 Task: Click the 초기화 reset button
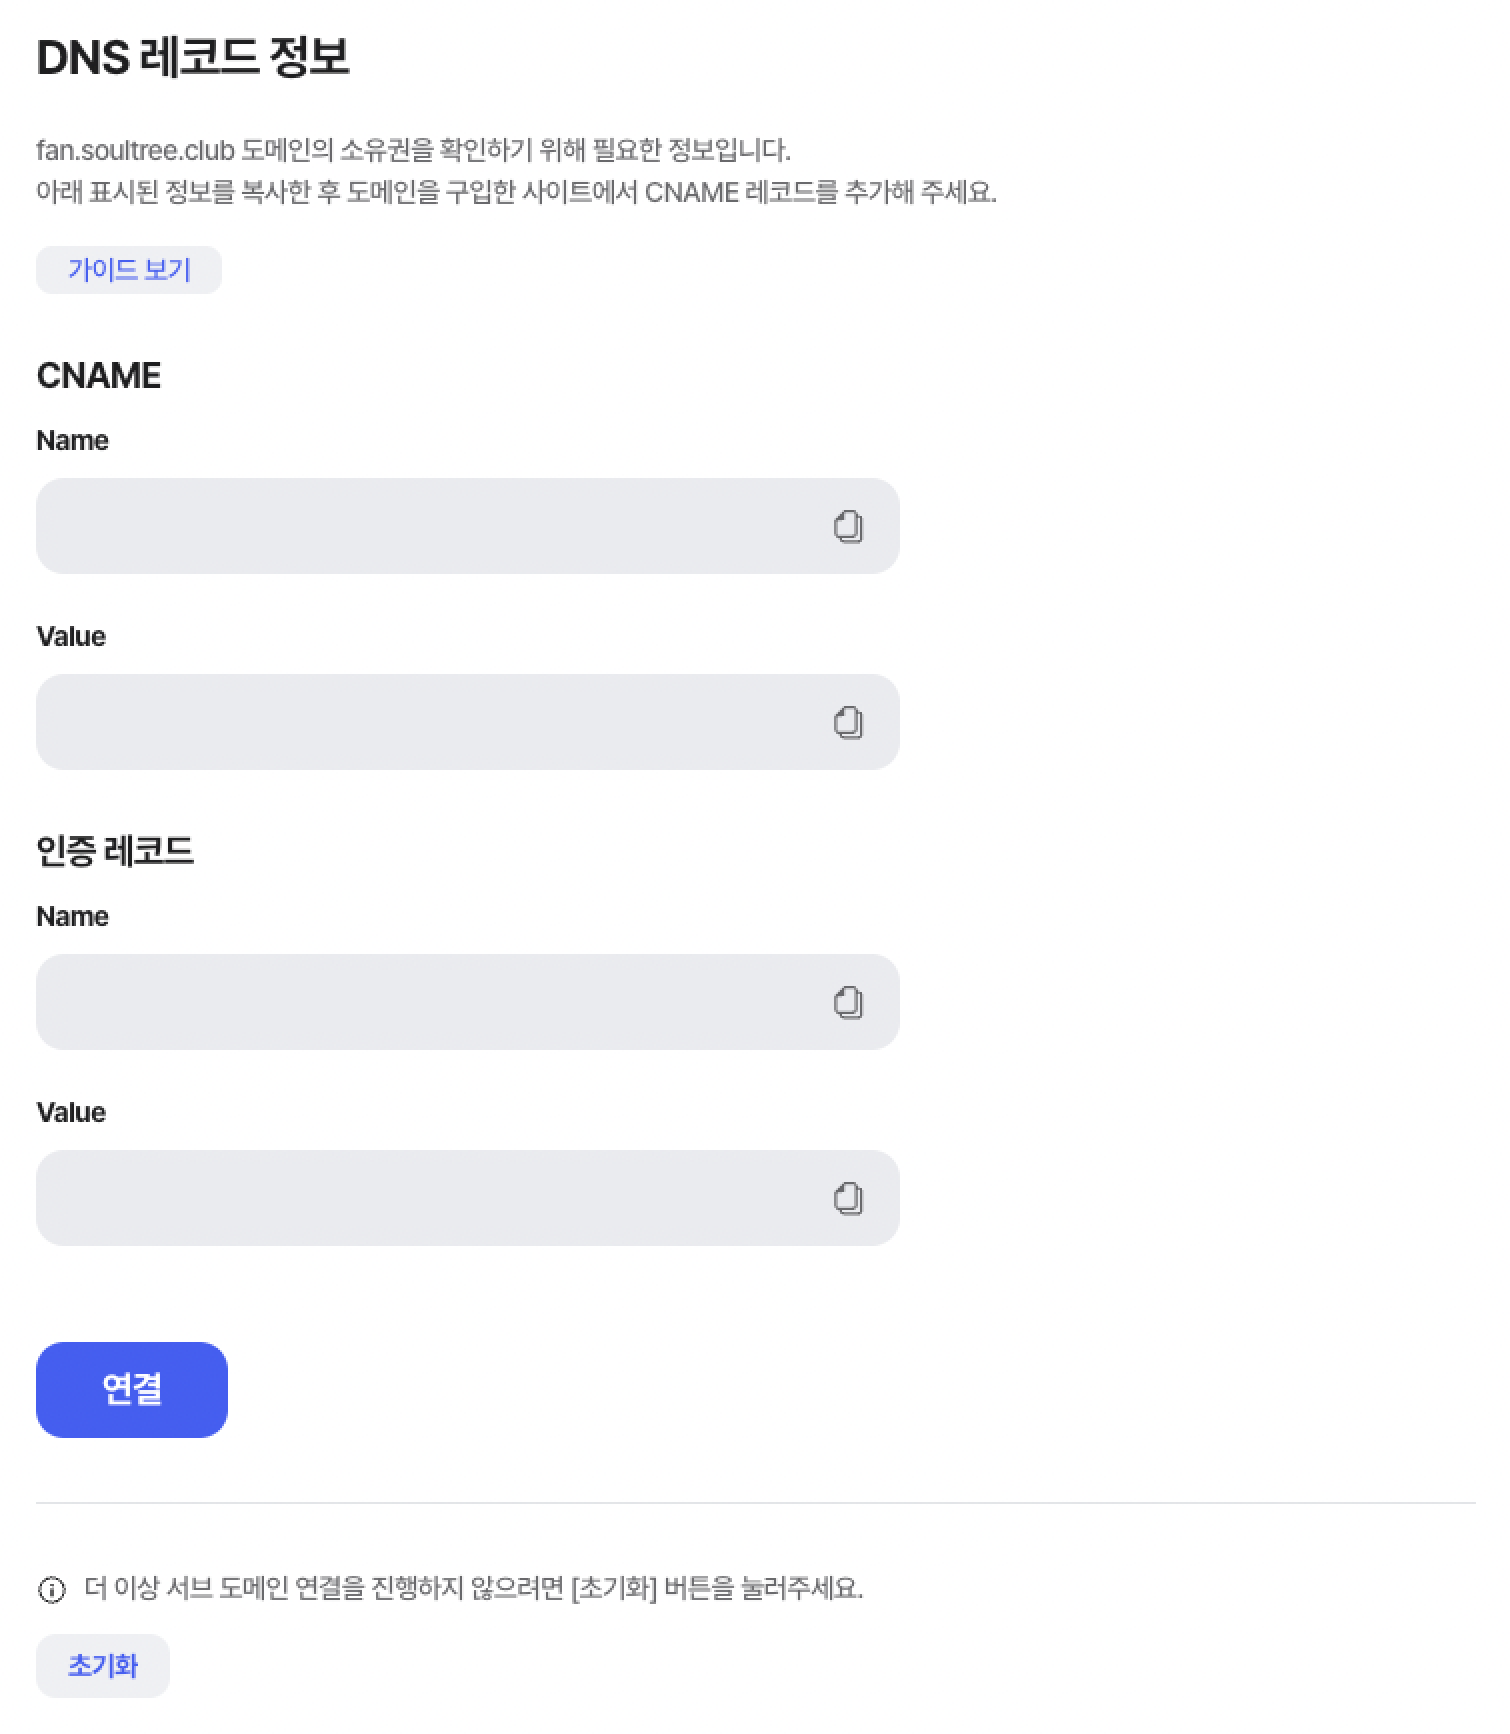pyautogui.click(x=103, y=1666)
